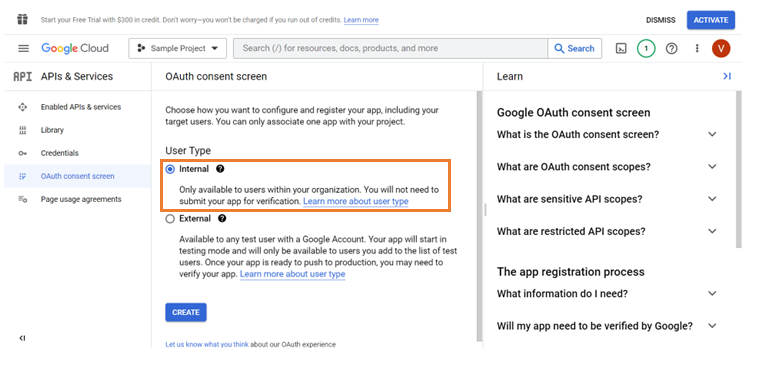Expand What is the OAuth consent screen

click(x=607, y=134)
